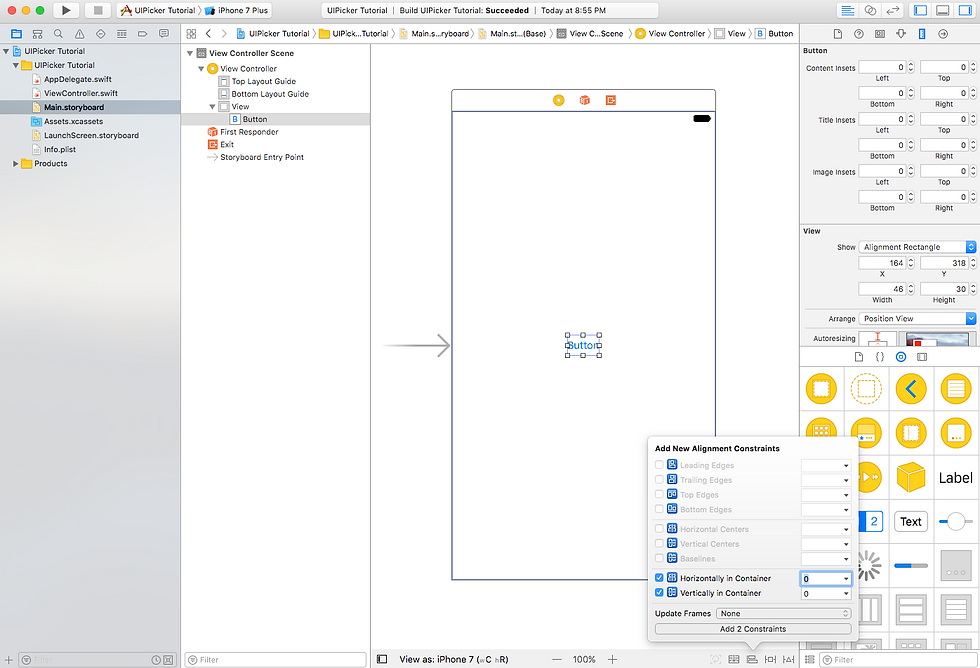The image size is (980, 668).
Task: Tick the Trailing Edges checkbox
Action: coord(659,480)
